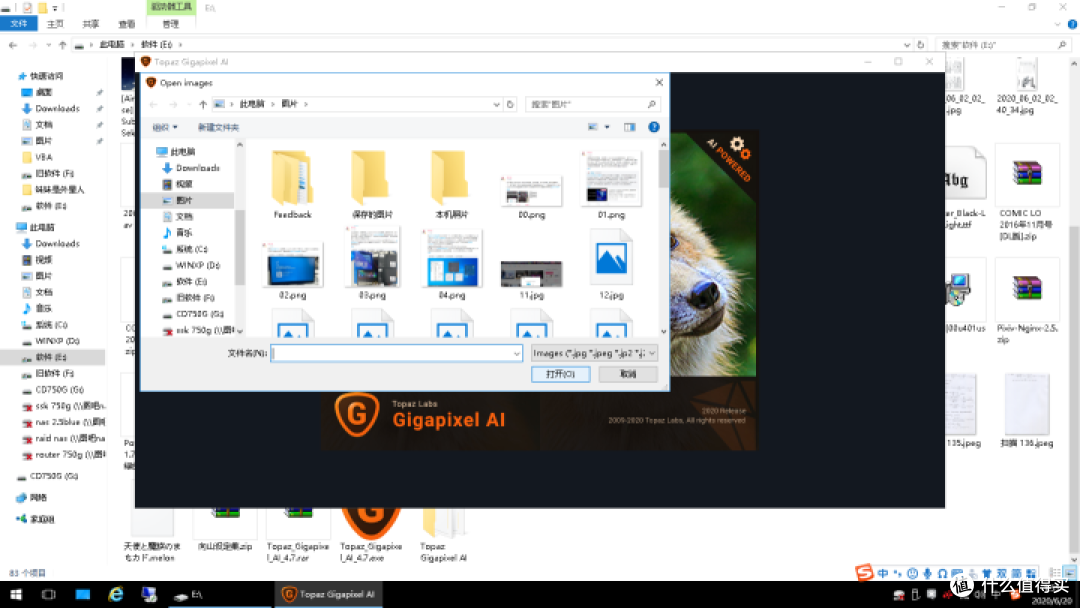Open the 主页 tab in Explorer ribbon

click(x=55, y=24)
